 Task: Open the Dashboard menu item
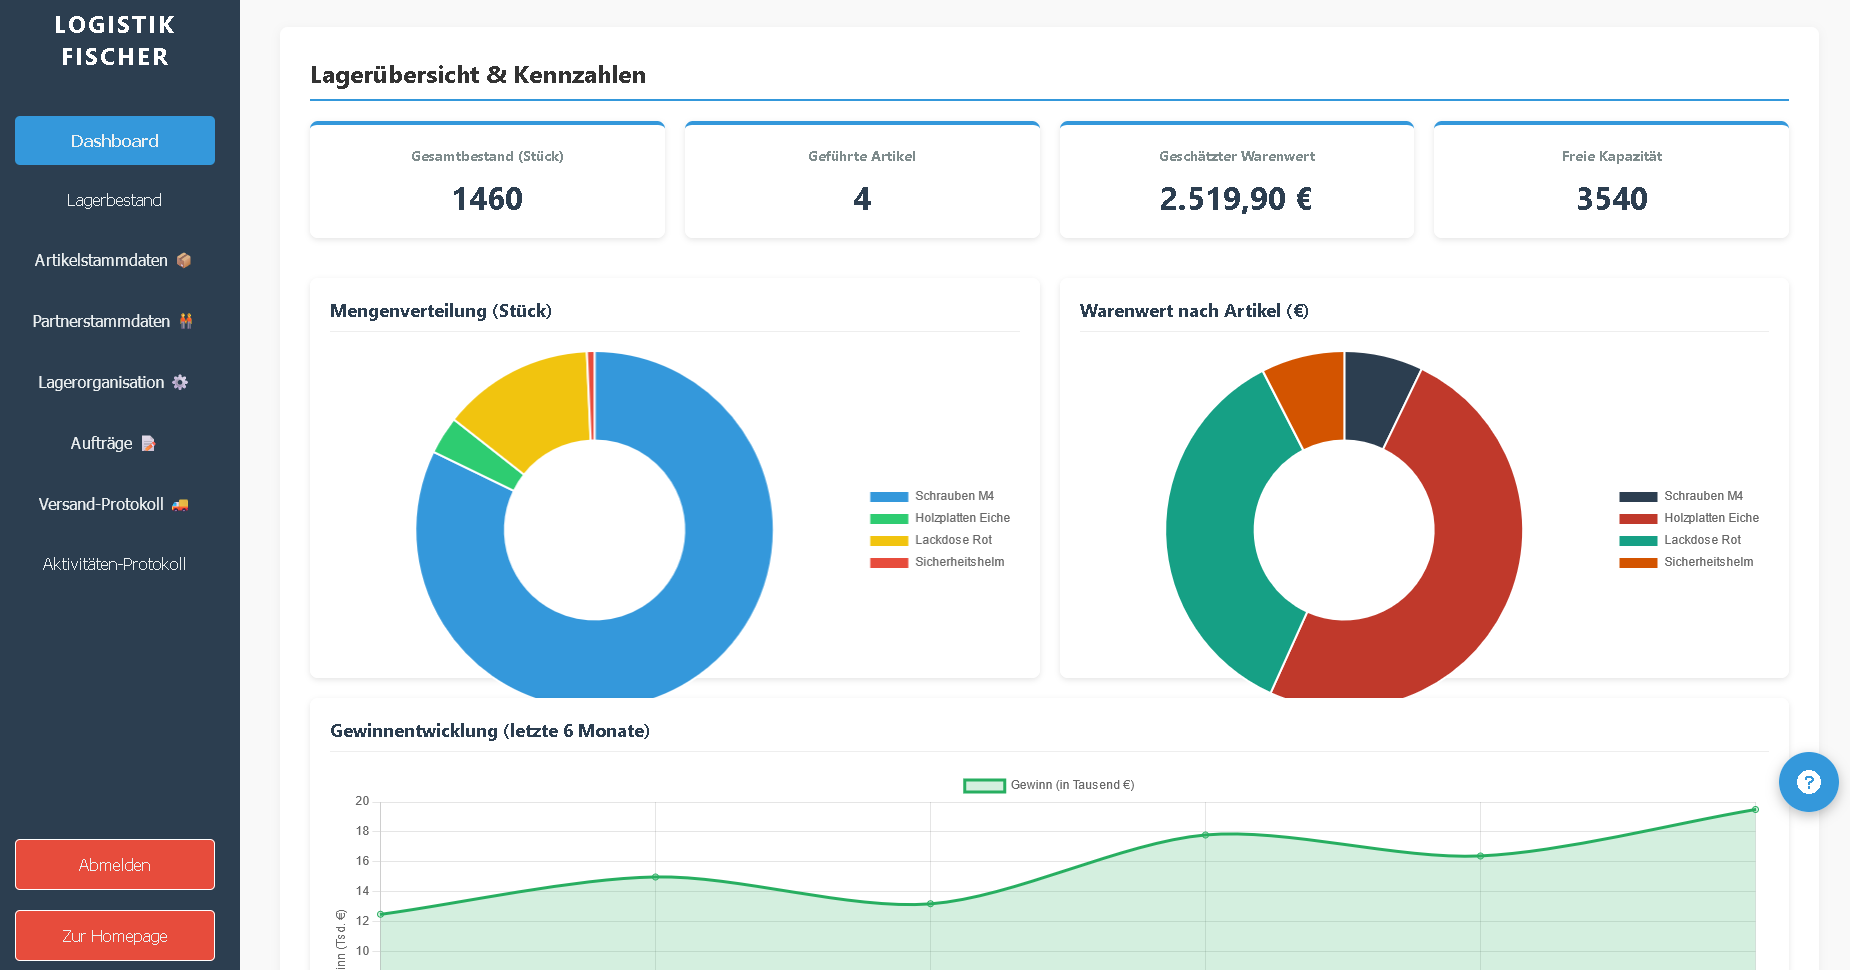(115, 141)
